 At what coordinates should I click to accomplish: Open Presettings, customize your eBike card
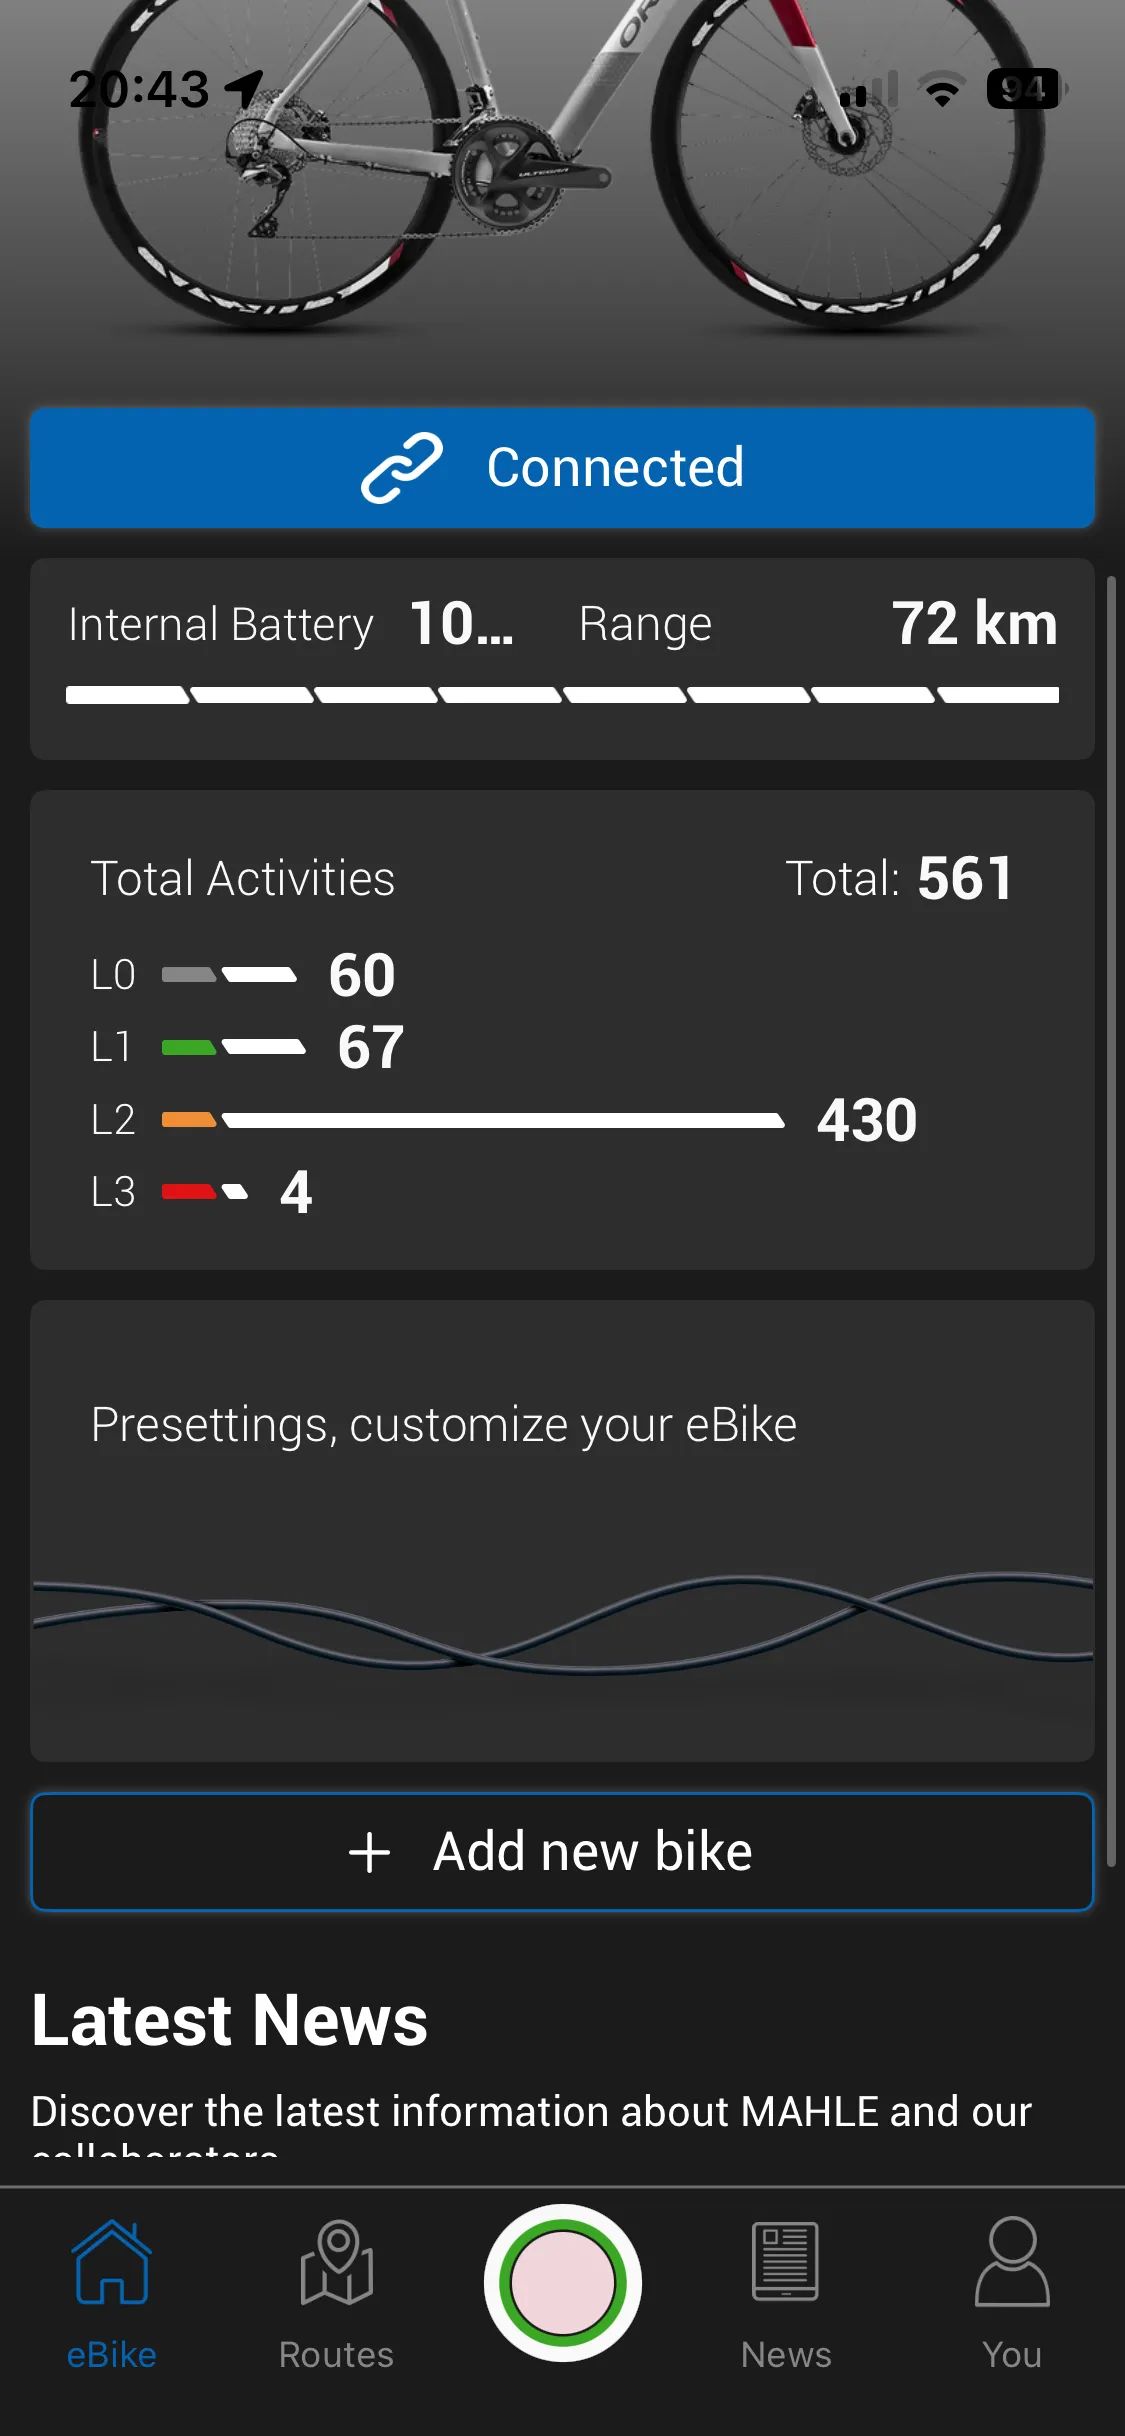click(562, 1530)
